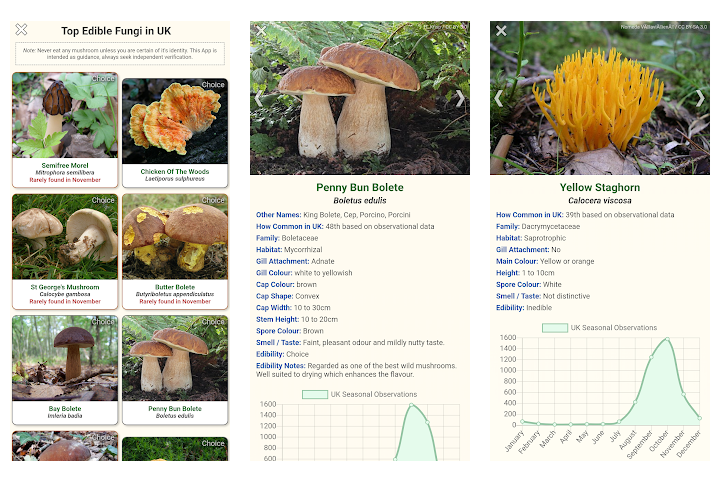Click 'Penny Bun Bolete' title in detail view
Image resolution: width=718 pixels, height=484 pixels.
[360, 187]
